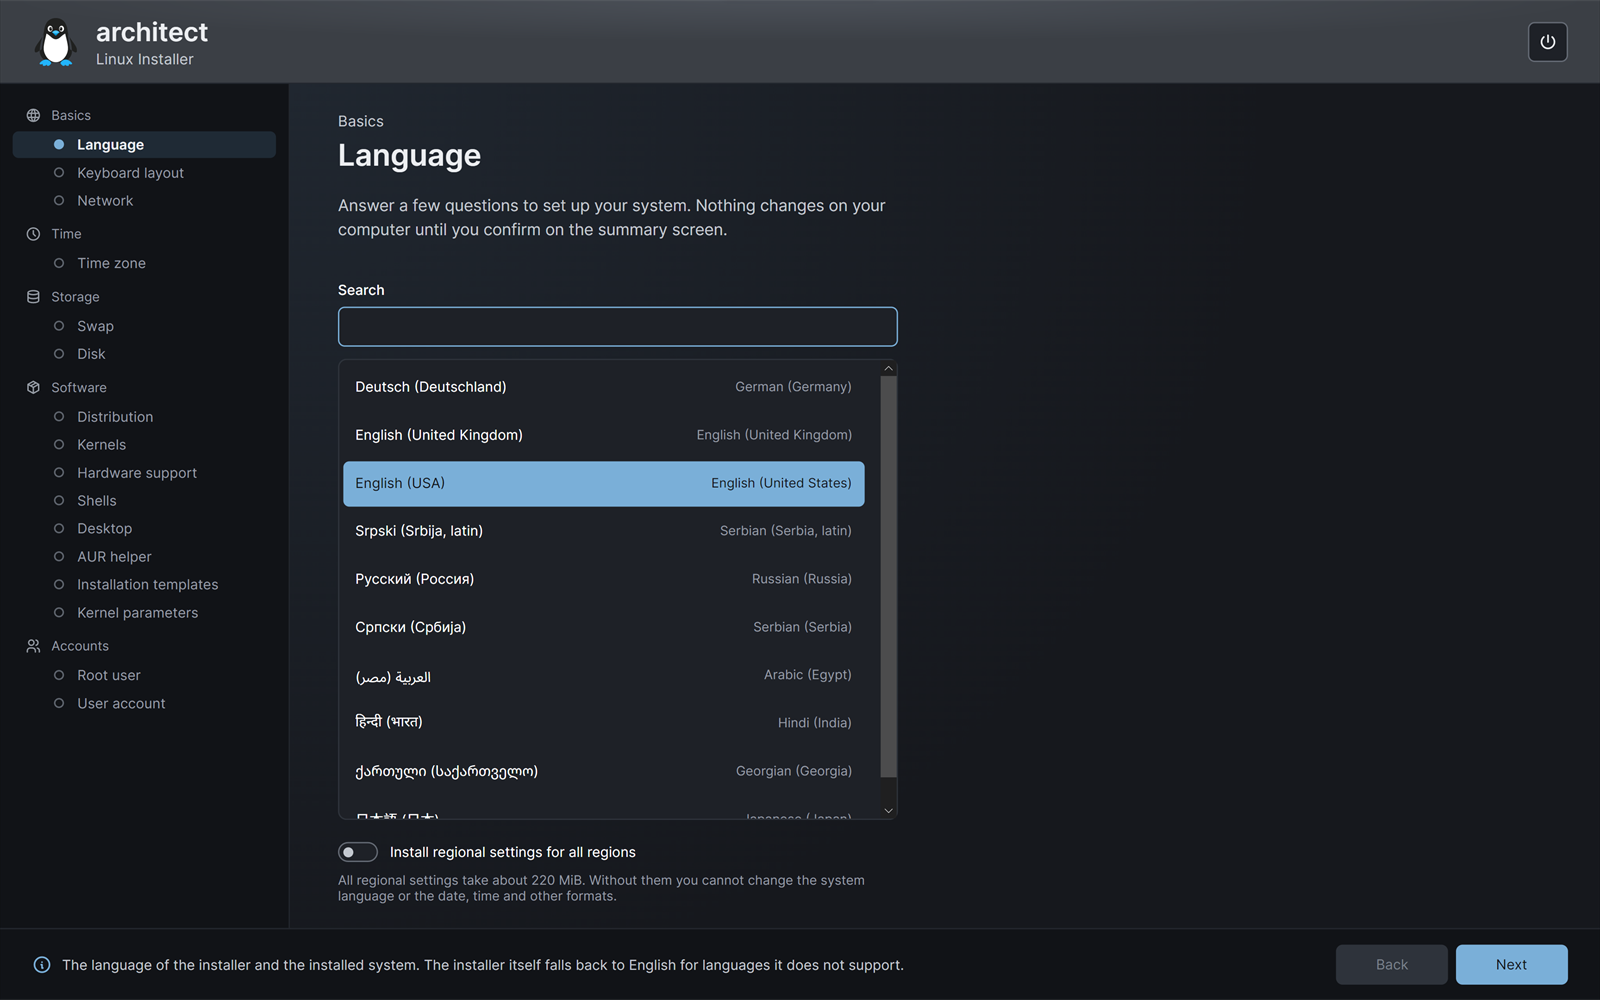Click the Next button
Screen dimensions: 1600x1000
pyautogui.click(x=1511, y=965)
